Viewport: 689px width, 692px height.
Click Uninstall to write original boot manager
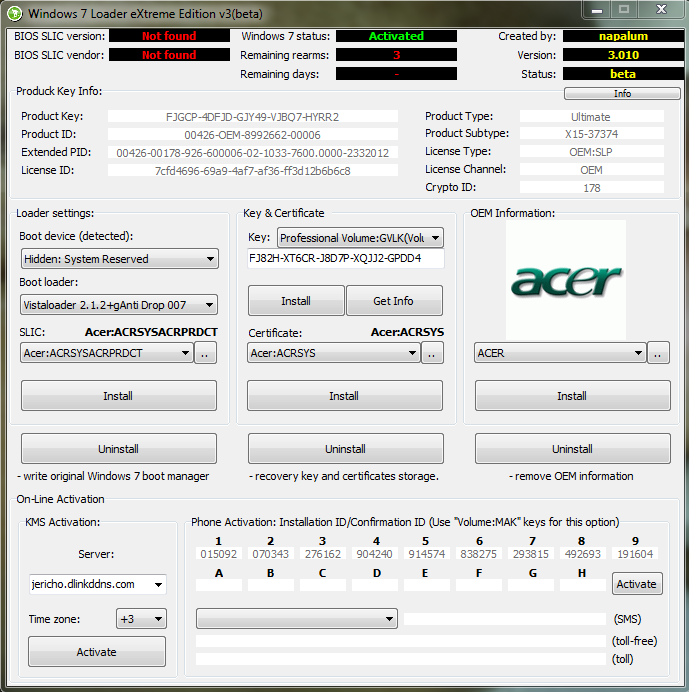pos(119,449)
